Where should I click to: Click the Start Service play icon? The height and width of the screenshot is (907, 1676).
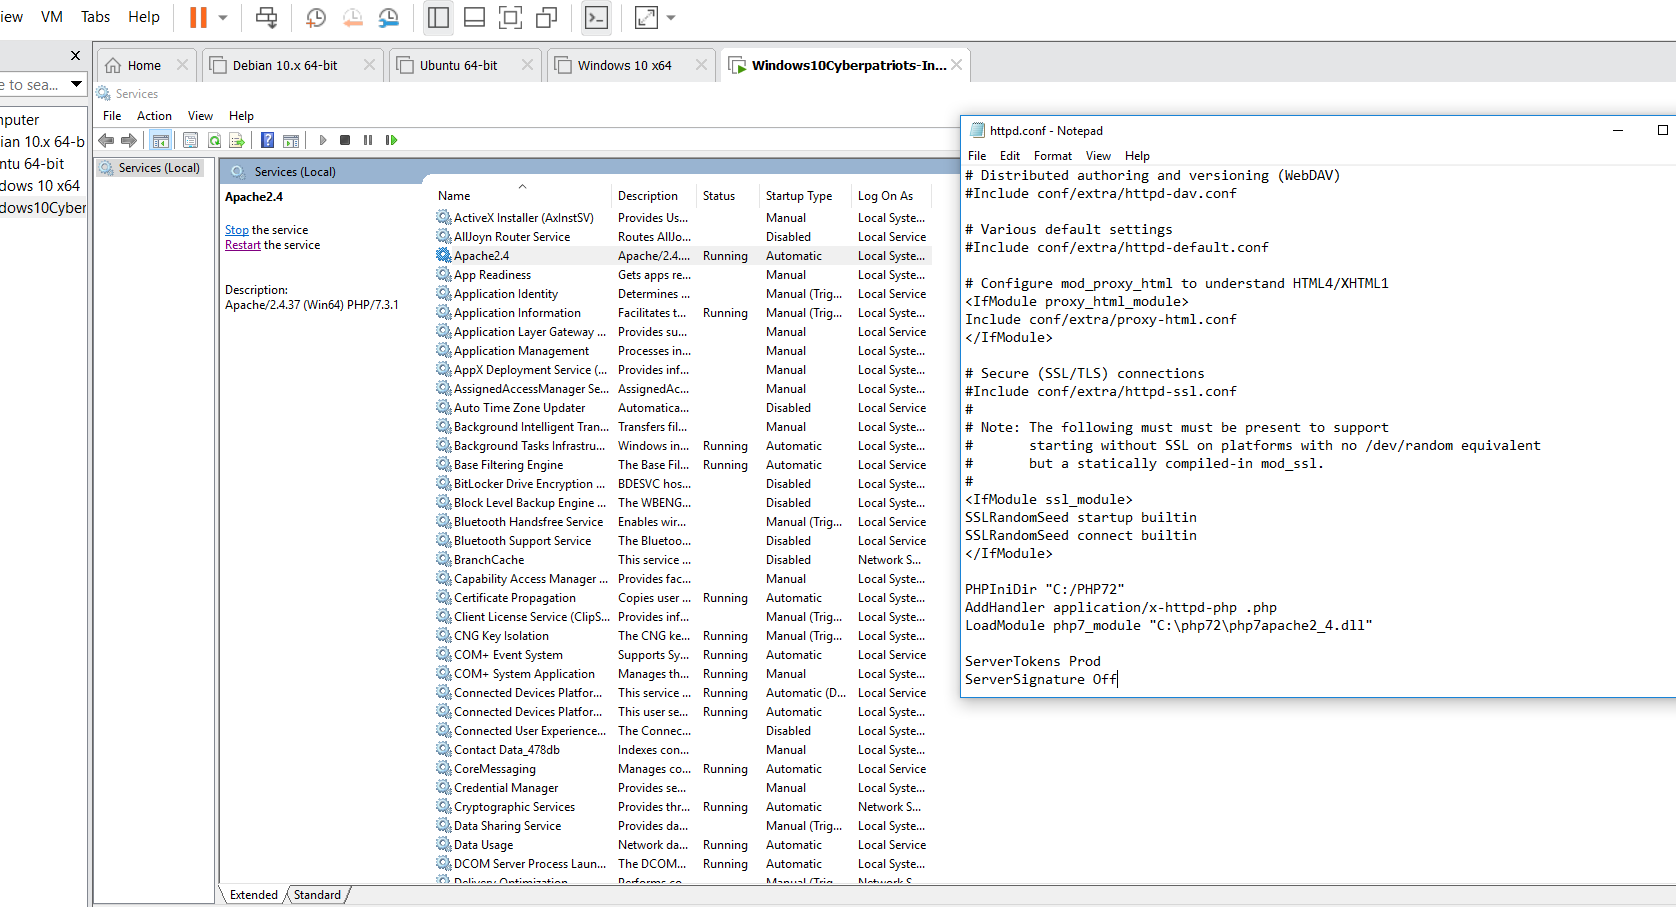point(322,140)
